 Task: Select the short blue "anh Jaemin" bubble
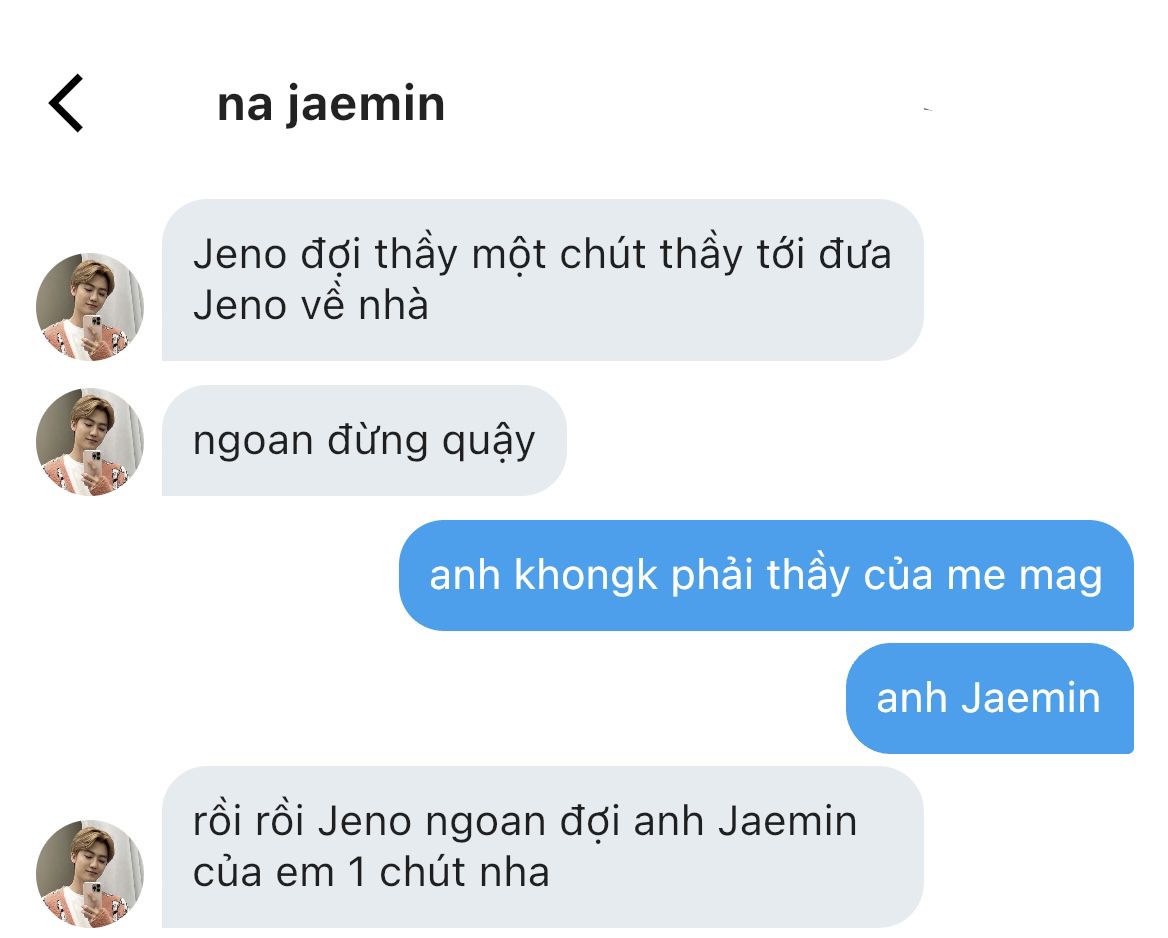click(989, 699)
